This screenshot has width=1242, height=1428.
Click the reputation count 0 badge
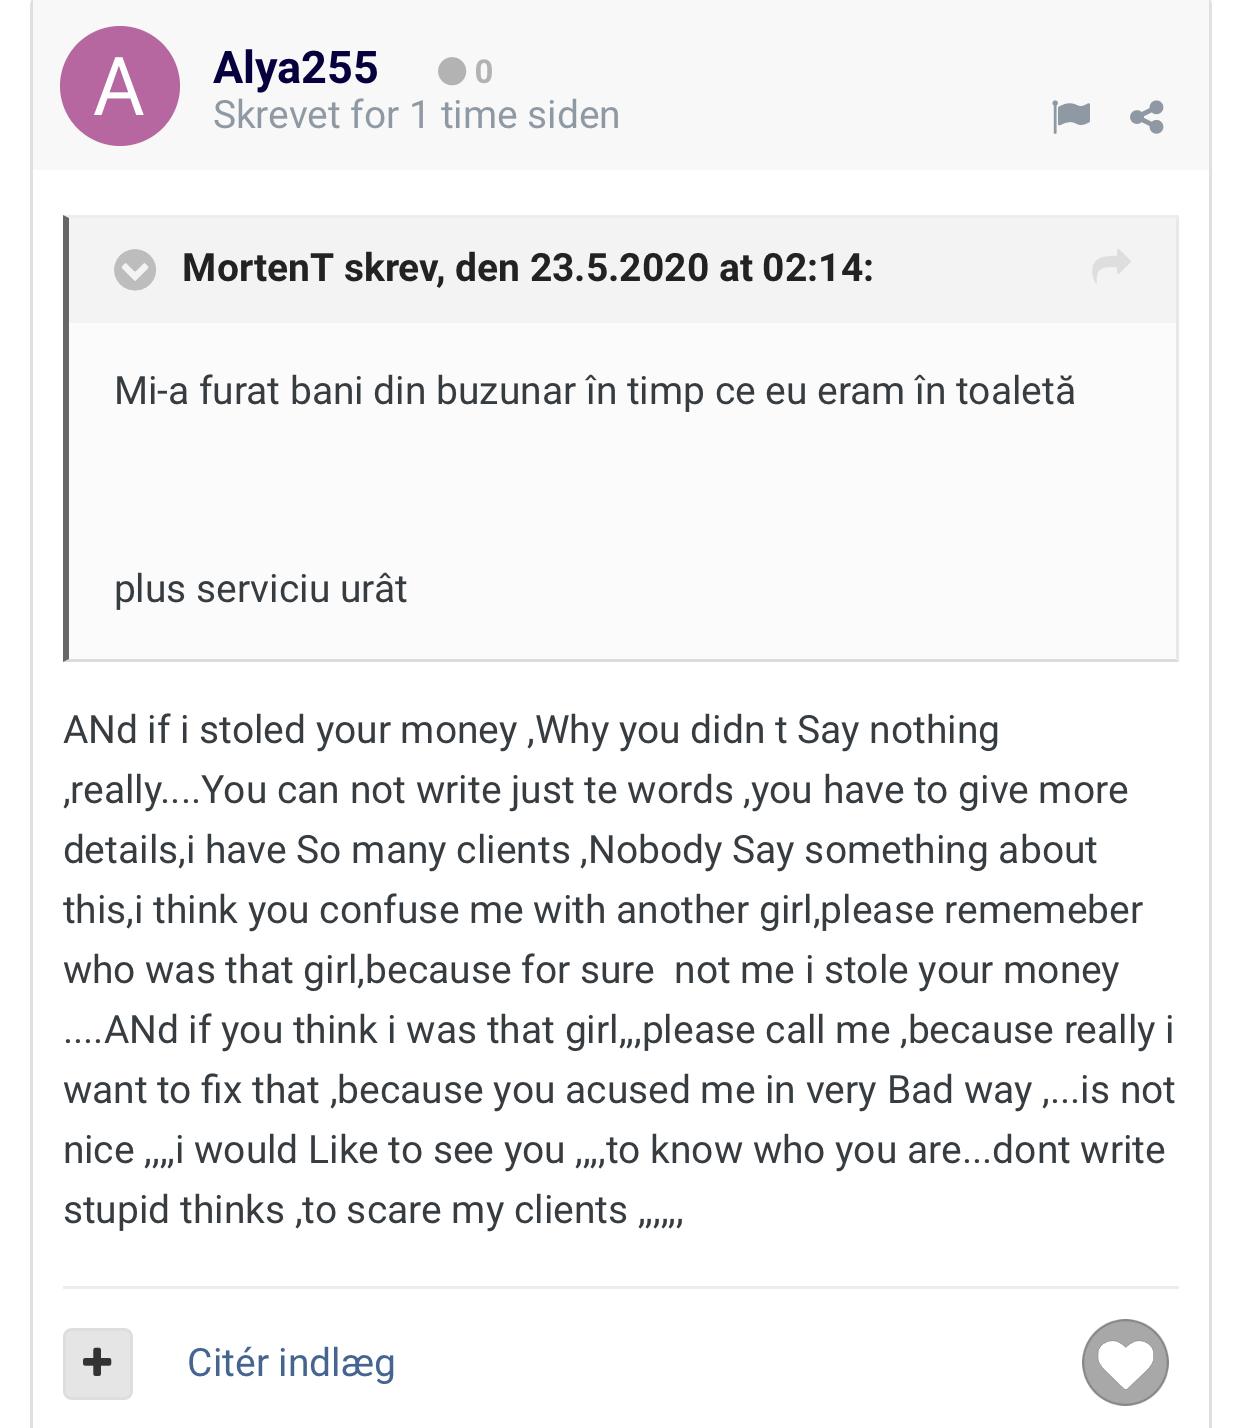pyautogui.click(x=483, y=72)
